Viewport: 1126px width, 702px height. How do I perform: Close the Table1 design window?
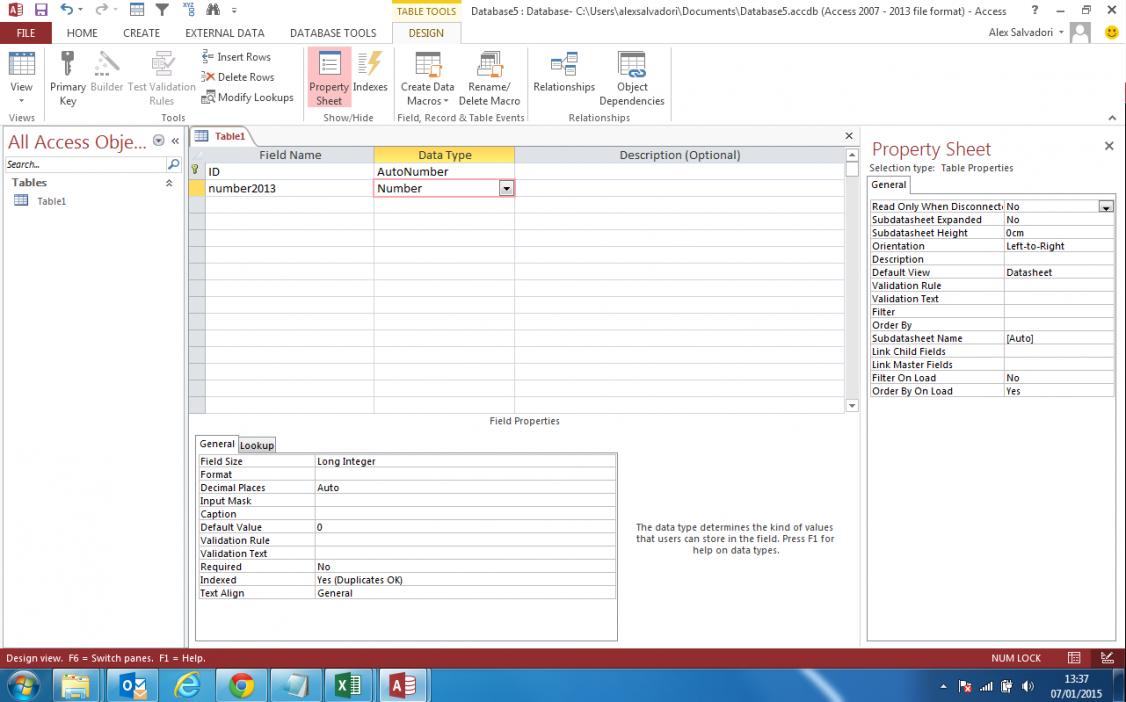[x=849, y=136]
